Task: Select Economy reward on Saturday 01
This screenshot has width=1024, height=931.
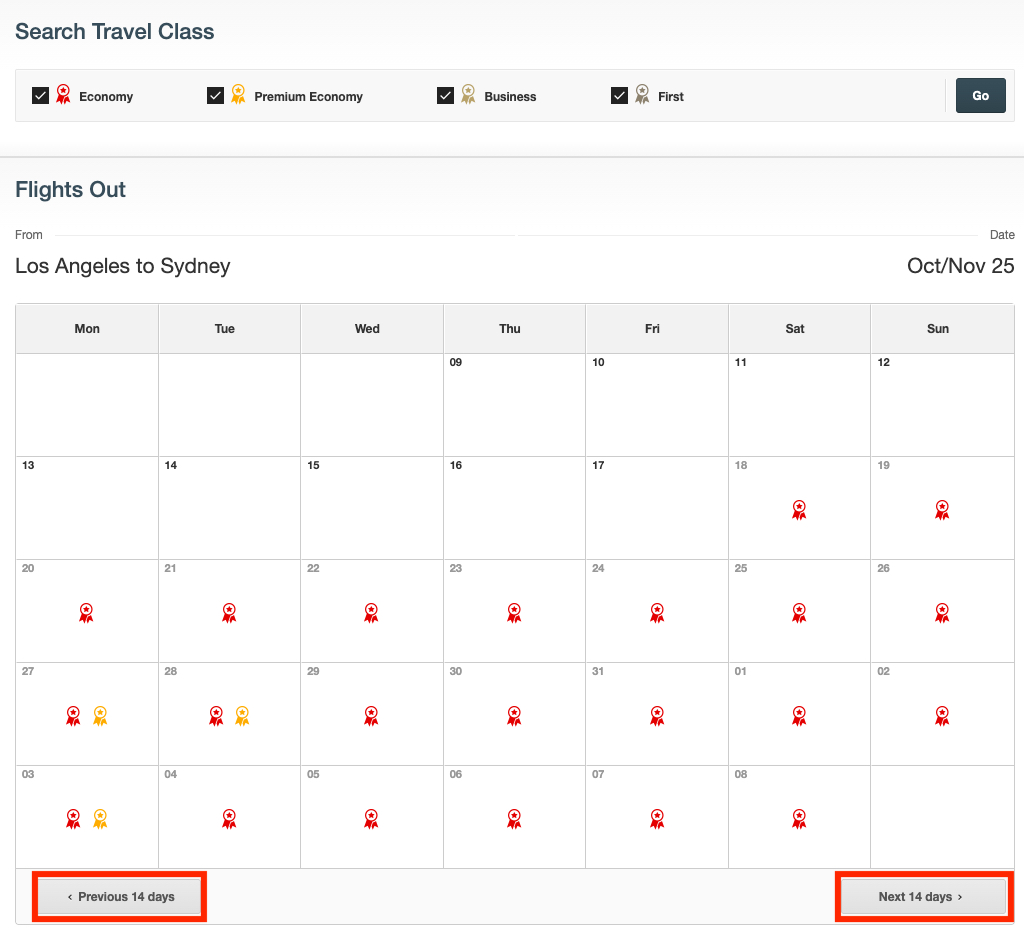Action: (799, 716)
